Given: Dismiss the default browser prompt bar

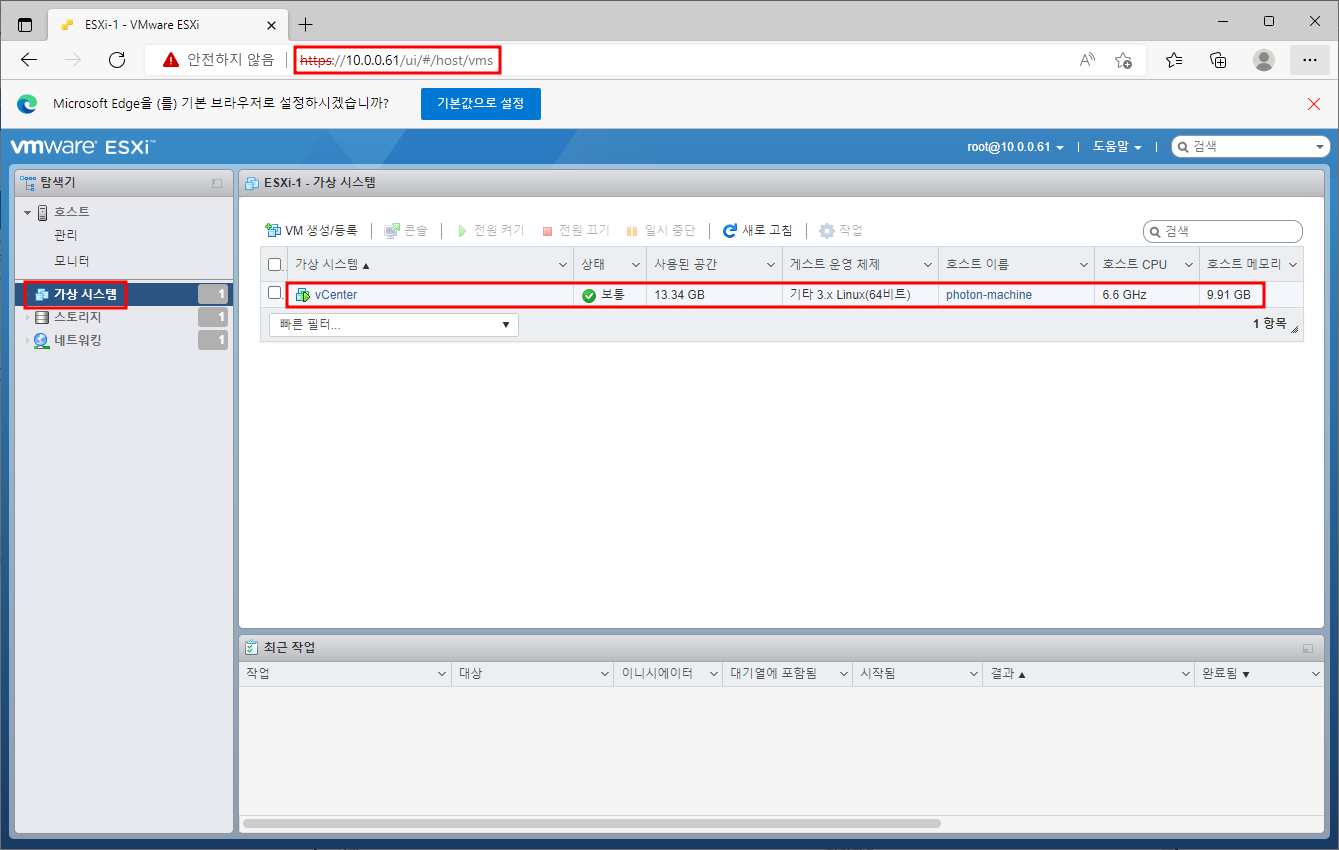Looking at the screenshot, I should click(x=1314, y=103).
